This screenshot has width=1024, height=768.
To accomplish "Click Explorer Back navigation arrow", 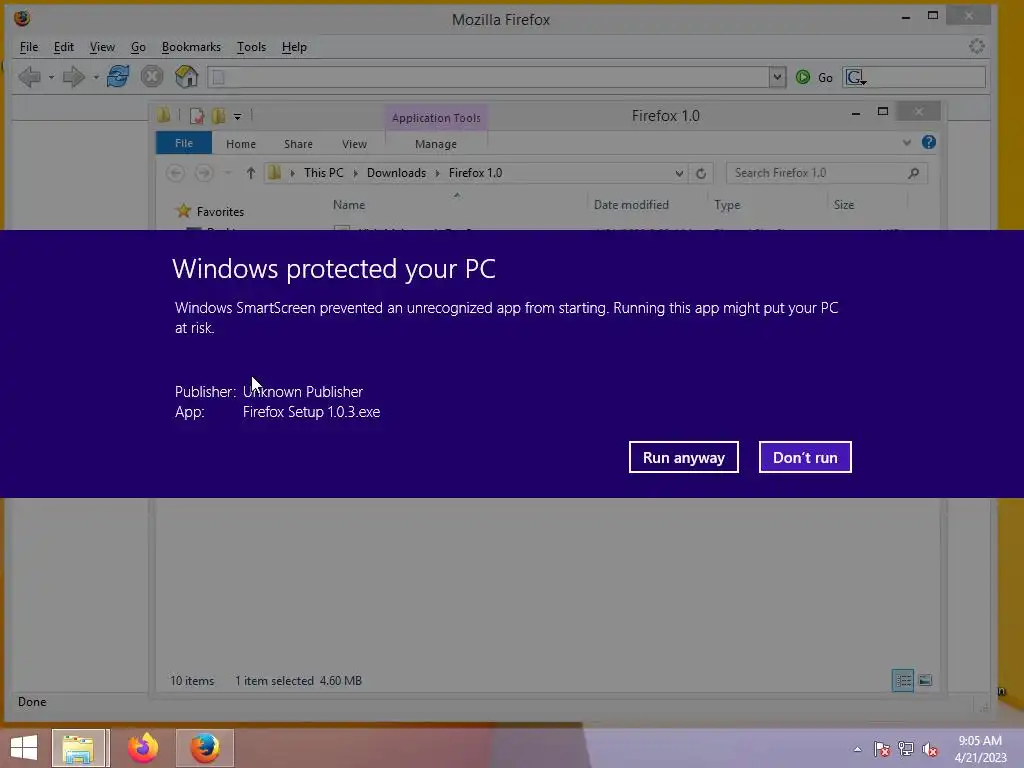I will tap(174, 173).
